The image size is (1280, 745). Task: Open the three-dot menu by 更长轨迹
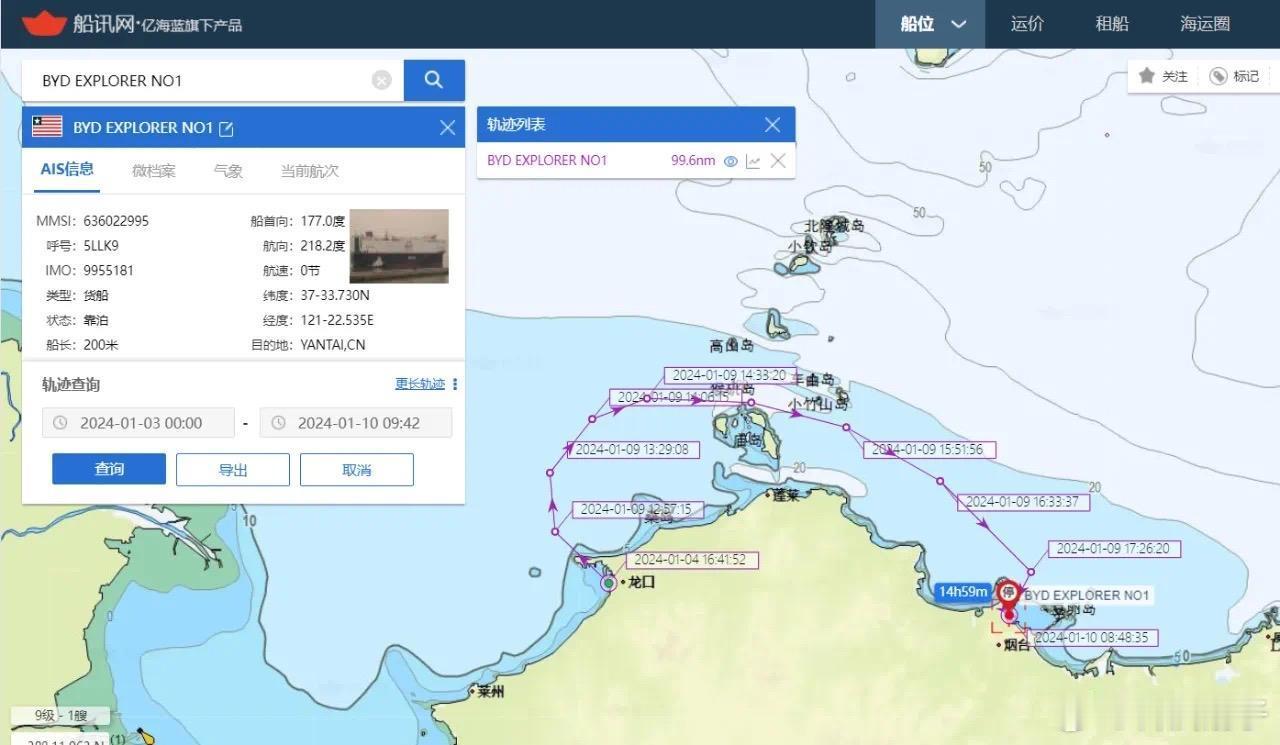coord(455,384)
